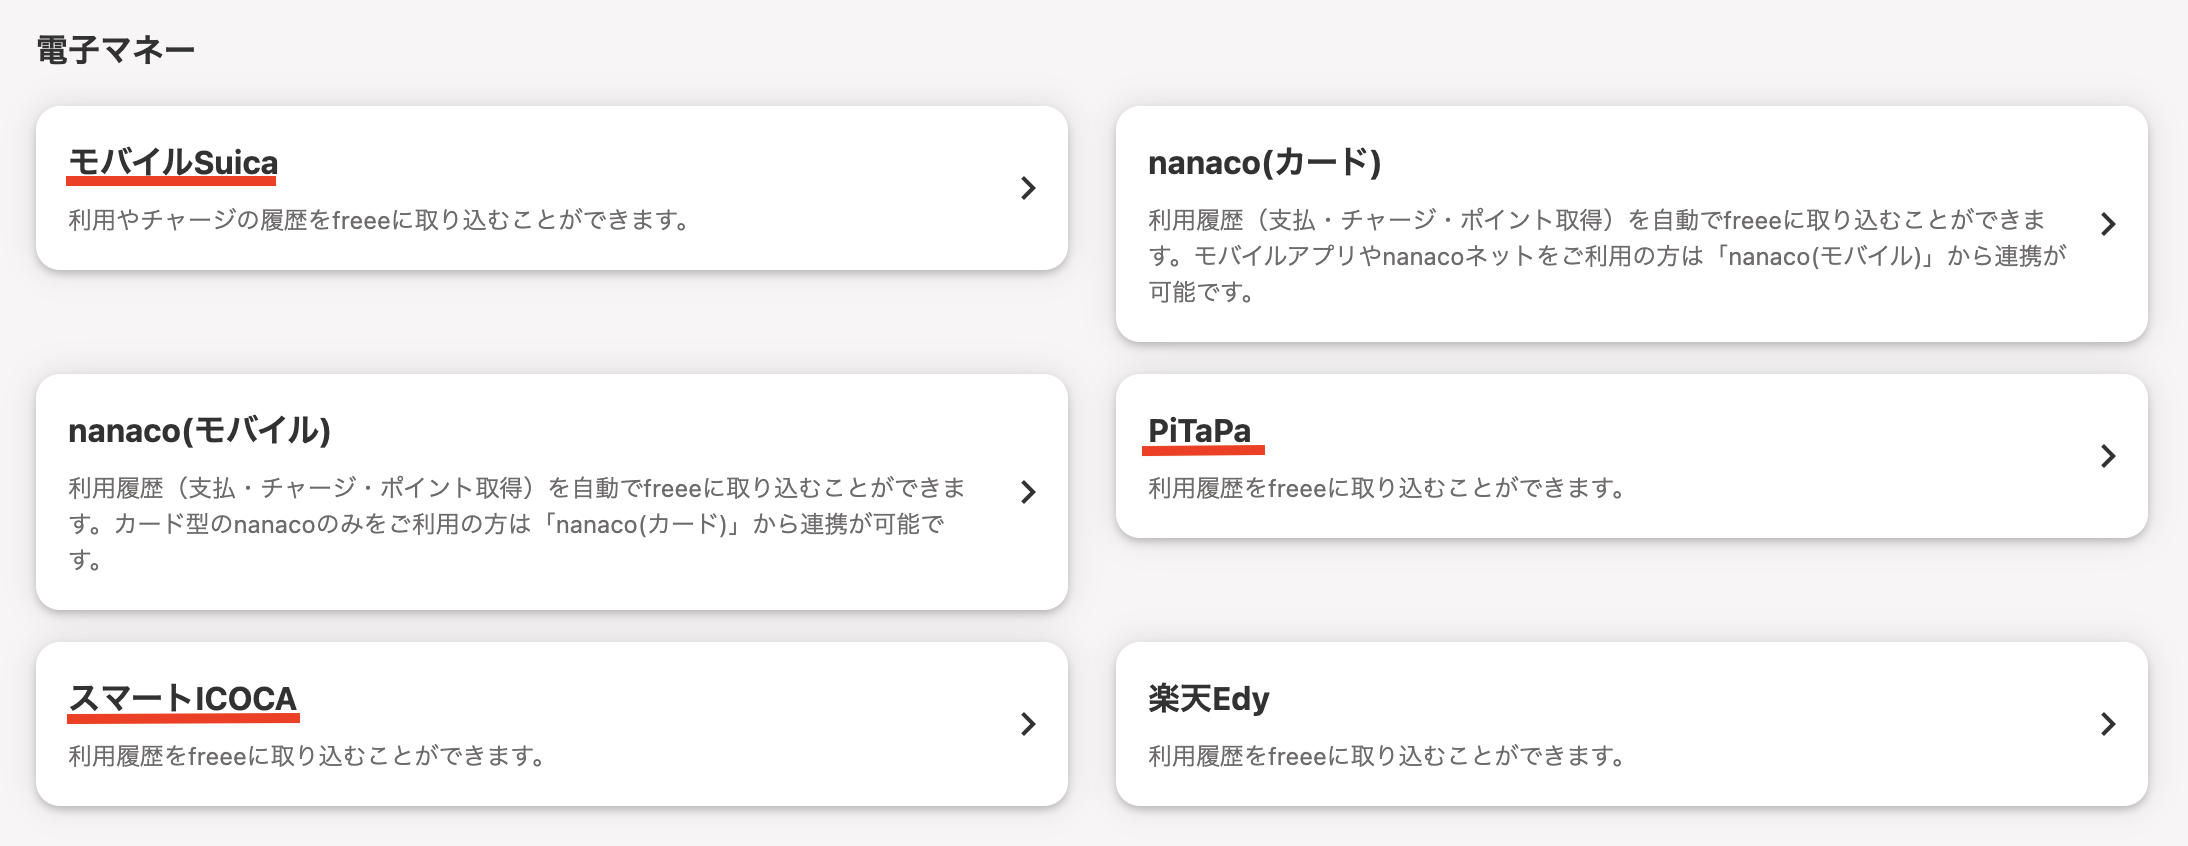The height and width of the screenshot is (846, 2188).
Task: Click the chevron arrow on nanaco(カード) card
Action: 2108,224
